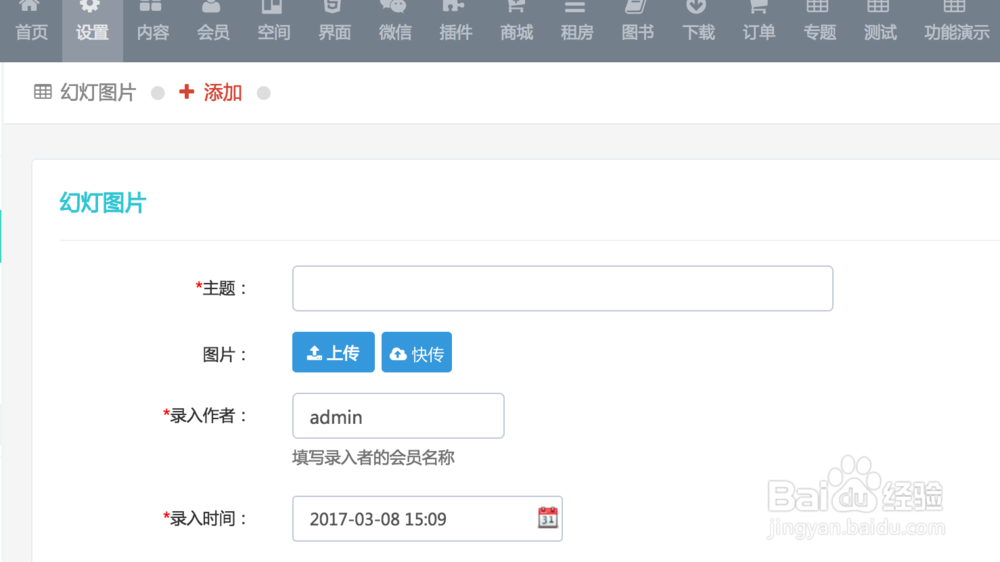Click the upload arrow icon on 上传
This screenshot has width=1000, height=562.
point(314,353)
